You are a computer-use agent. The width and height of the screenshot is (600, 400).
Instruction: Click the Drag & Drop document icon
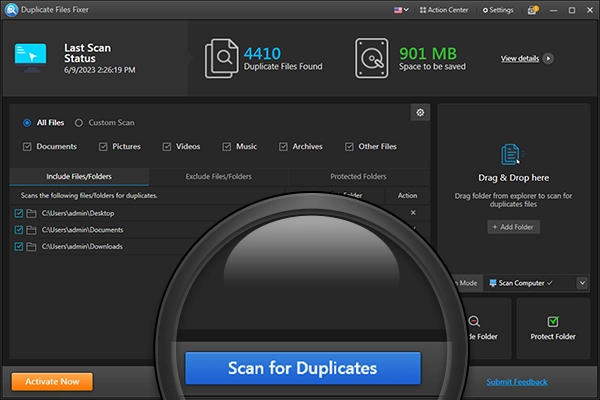pos(513,154)
